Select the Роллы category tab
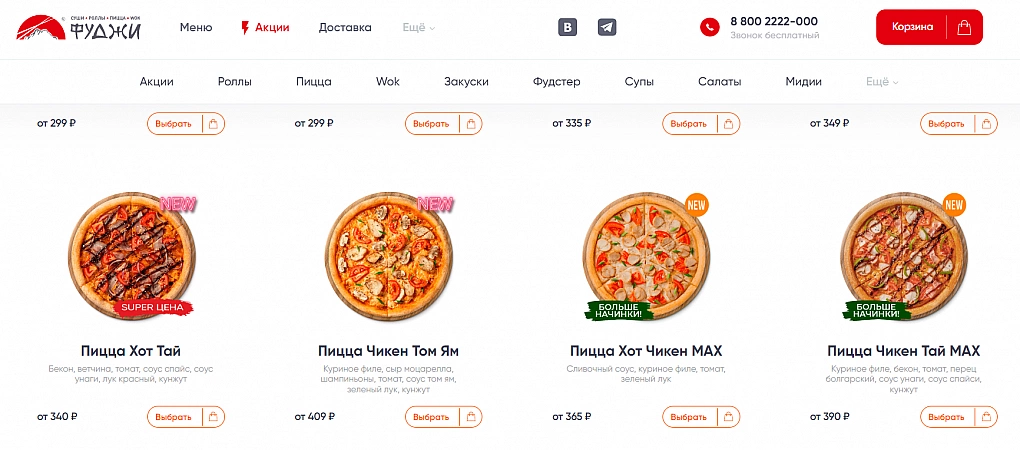 pyautogui.click(x=235, y=82)
